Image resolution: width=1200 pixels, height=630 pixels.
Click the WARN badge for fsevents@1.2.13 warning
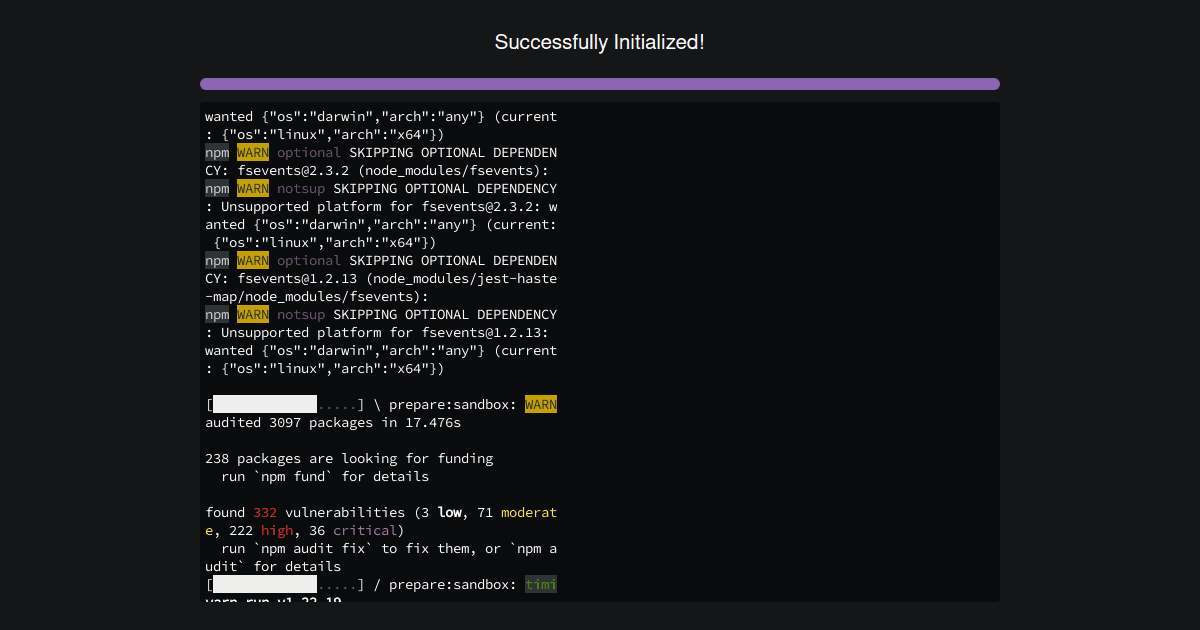click(252, 314)
